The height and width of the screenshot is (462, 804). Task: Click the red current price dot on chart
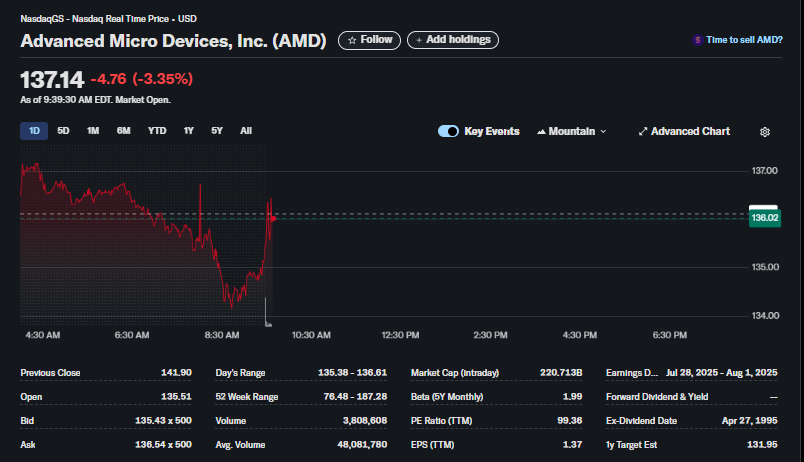(273, 219)
